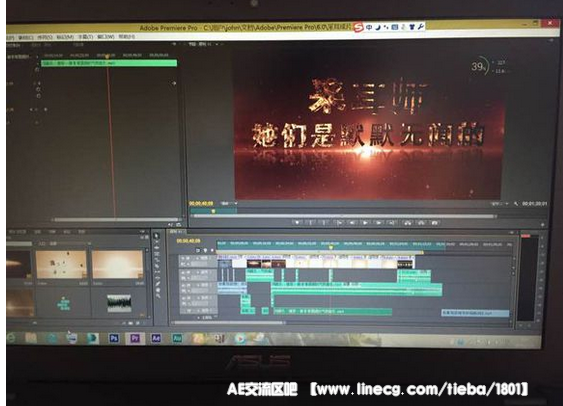Click the timeline horizontal scrollbar
Image resolution: width=563 pixels, height=406 pixels.
[228, 323]
